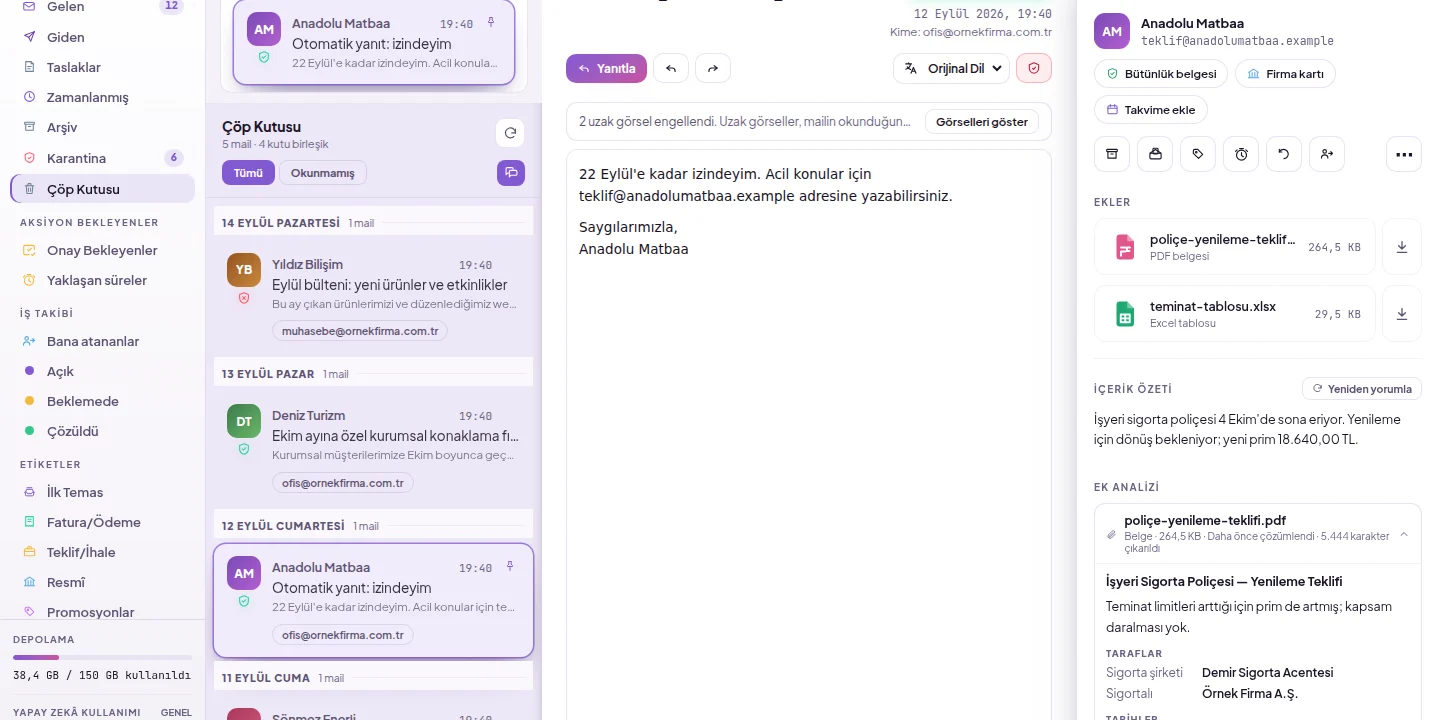
Task: Collapse the poliçe-yenileme-teklifi.pdf analysis section
Action: point(1404,535)
